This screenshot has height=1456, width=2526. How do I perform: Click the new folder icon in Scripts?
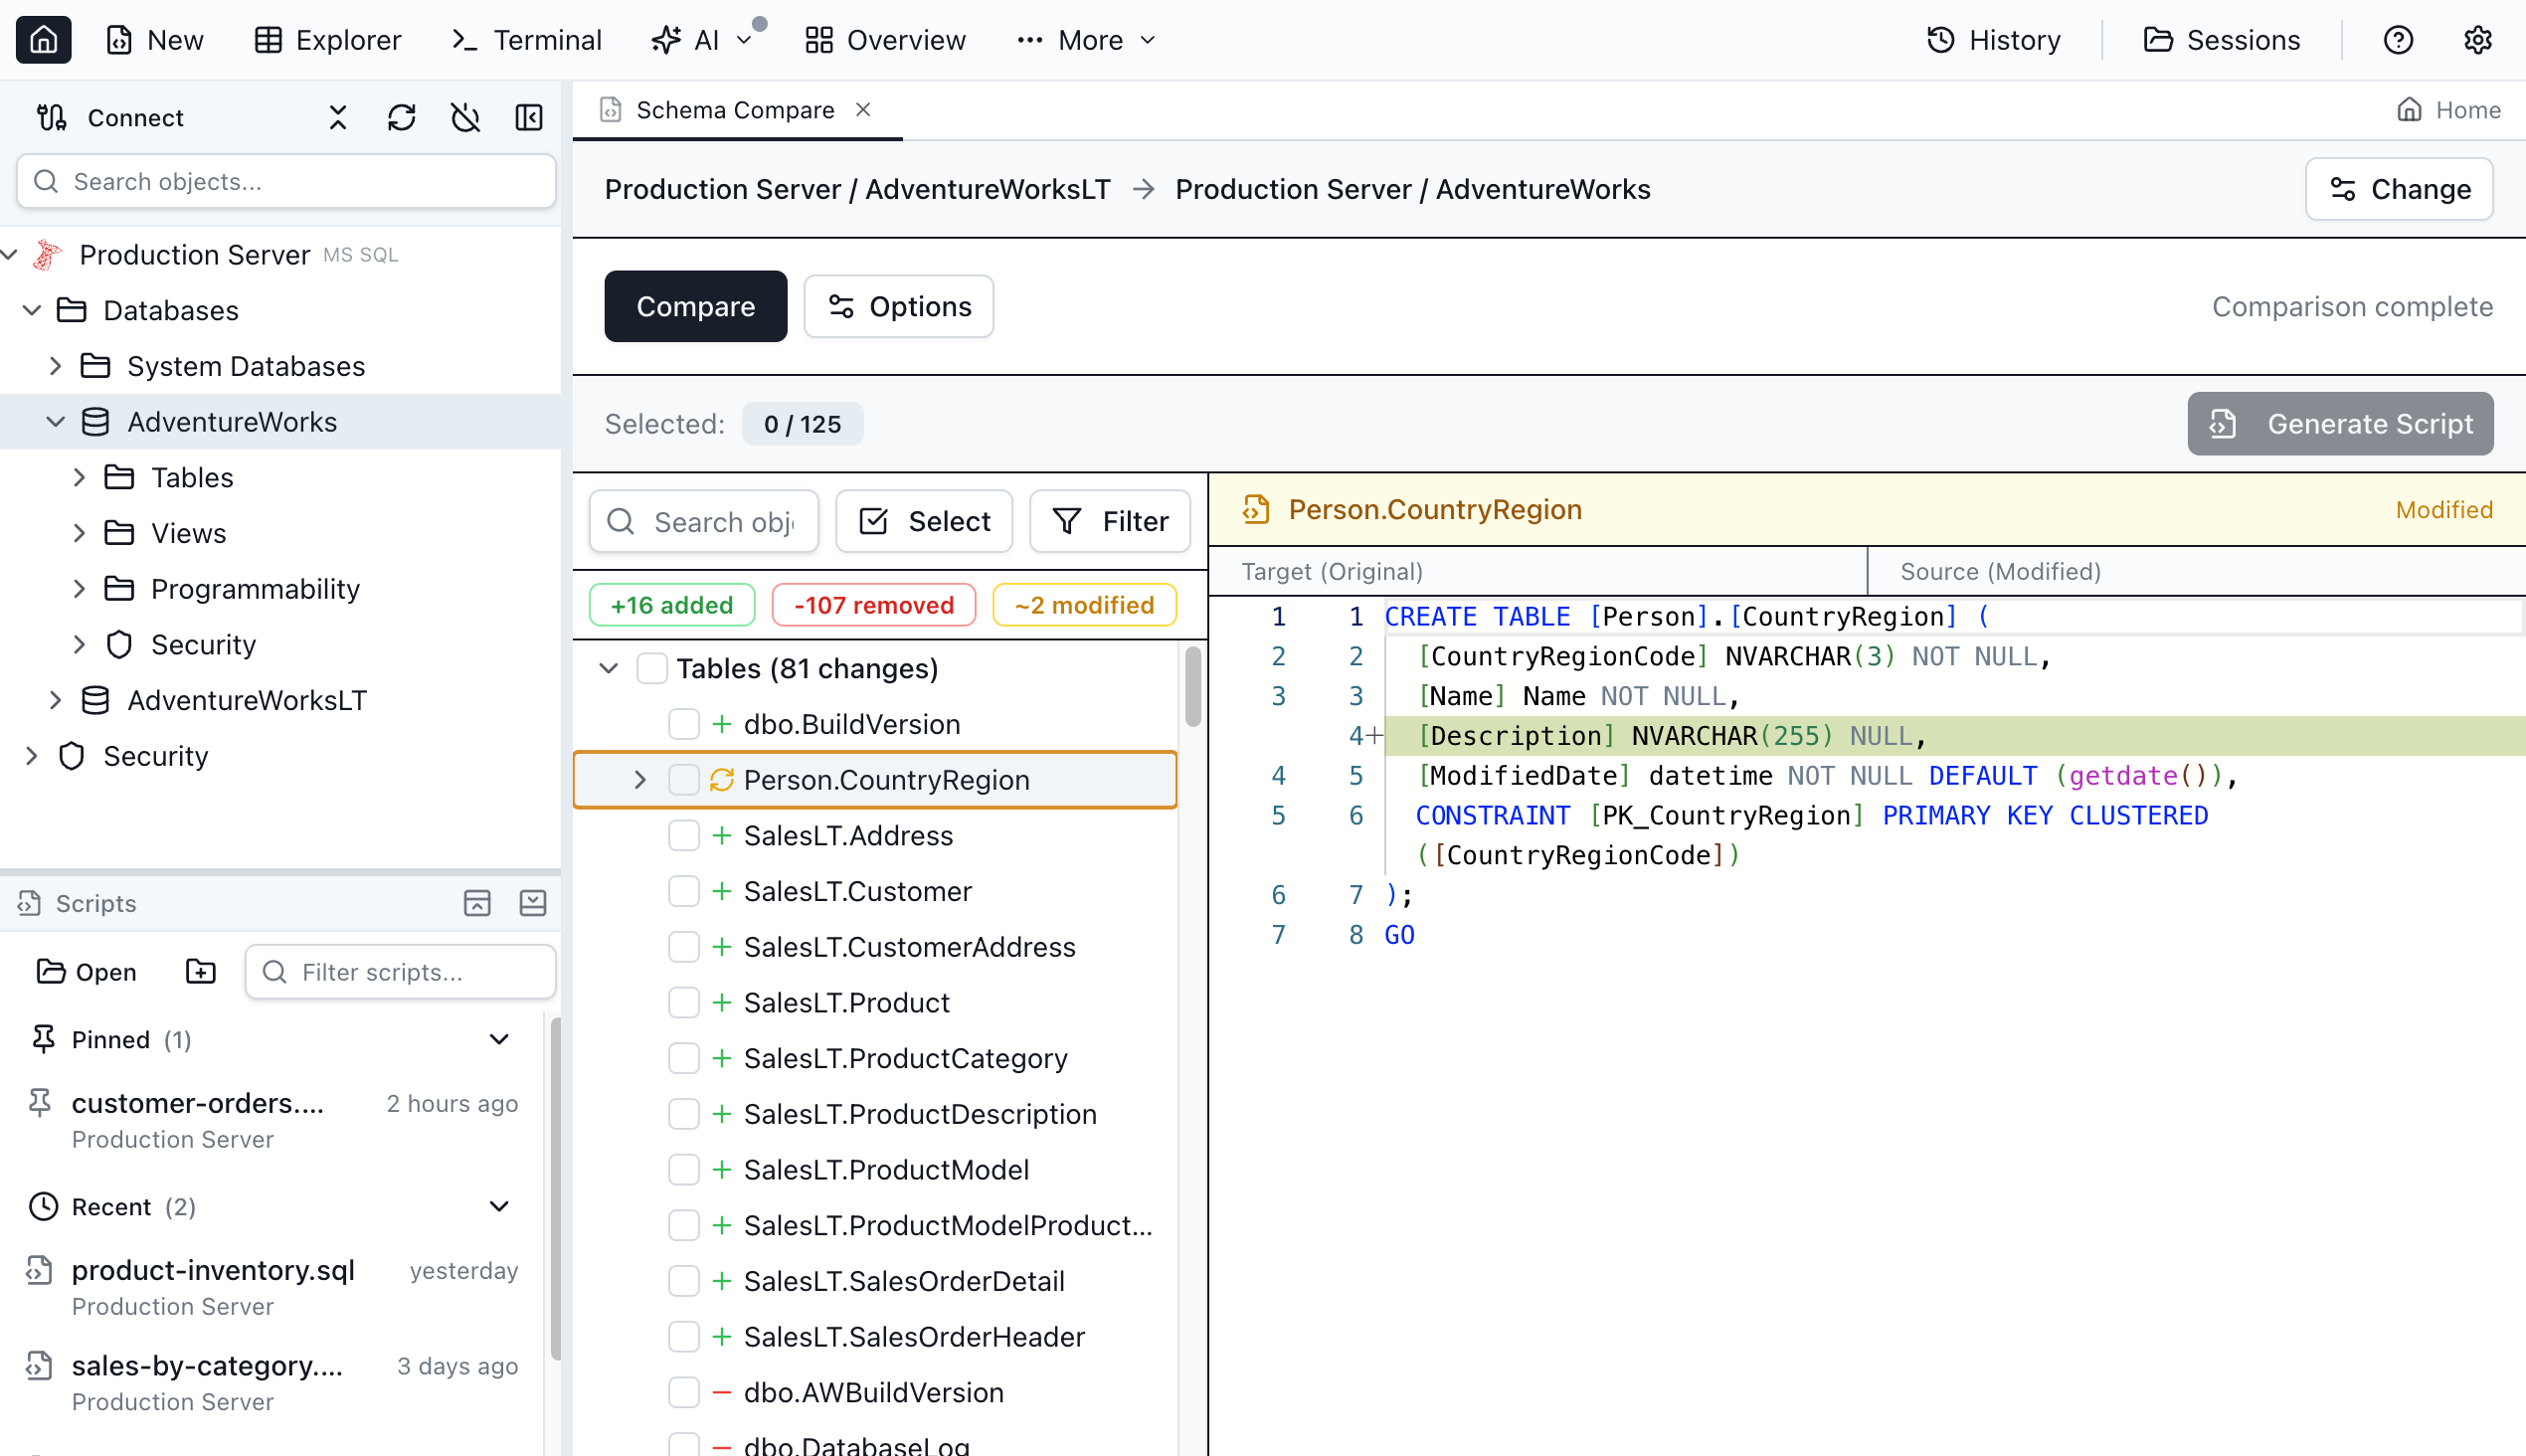[201, 971]
